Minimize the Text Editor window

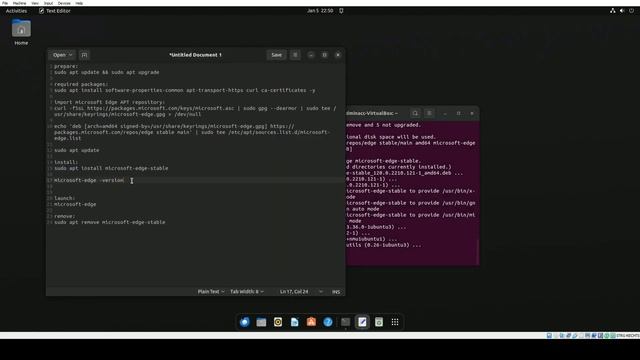[x=311, y=55]
